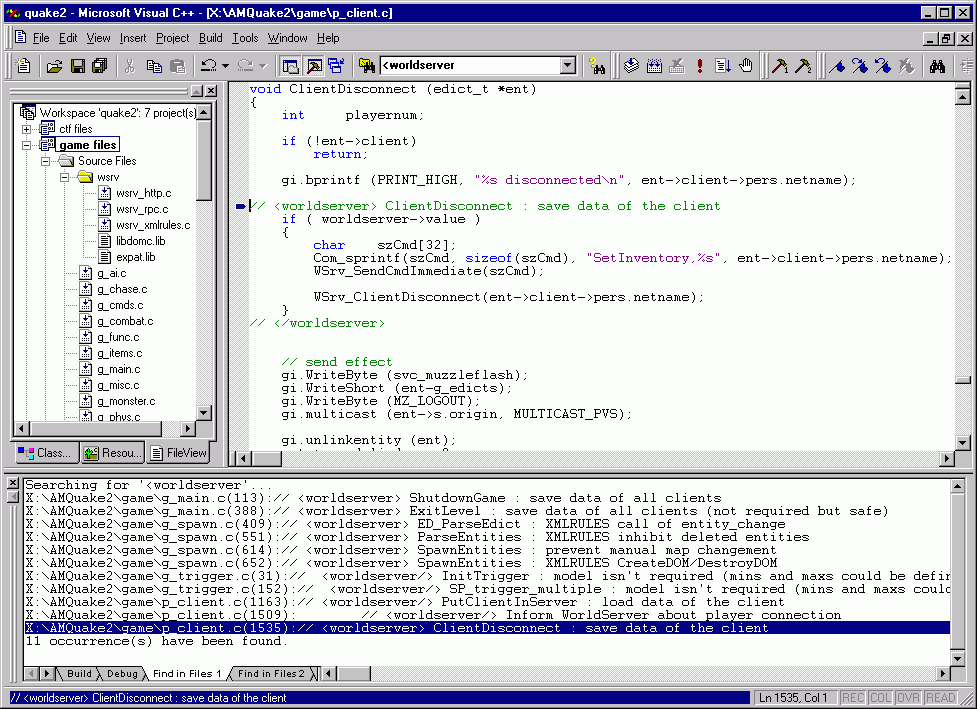Jump to next bookmark flag icon
This screenshot has height=709, width=977.
[x=860, y=65]
